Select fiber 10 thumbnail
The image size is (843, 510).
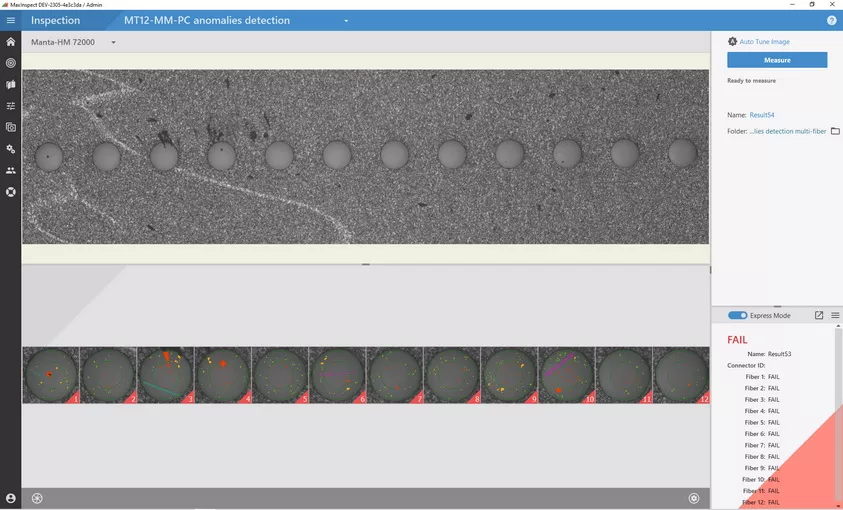566,375
